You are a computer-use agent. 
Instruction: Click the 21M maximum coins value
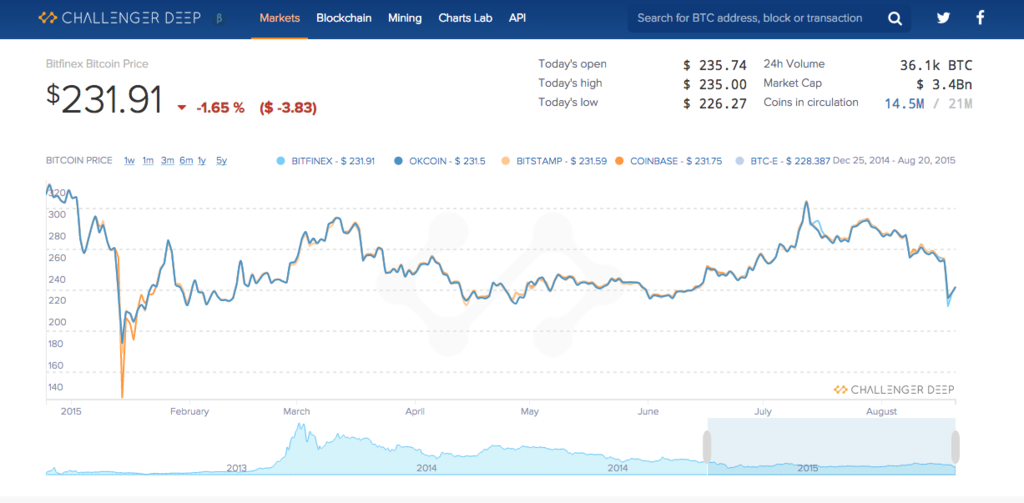click(x=959, y=103)
